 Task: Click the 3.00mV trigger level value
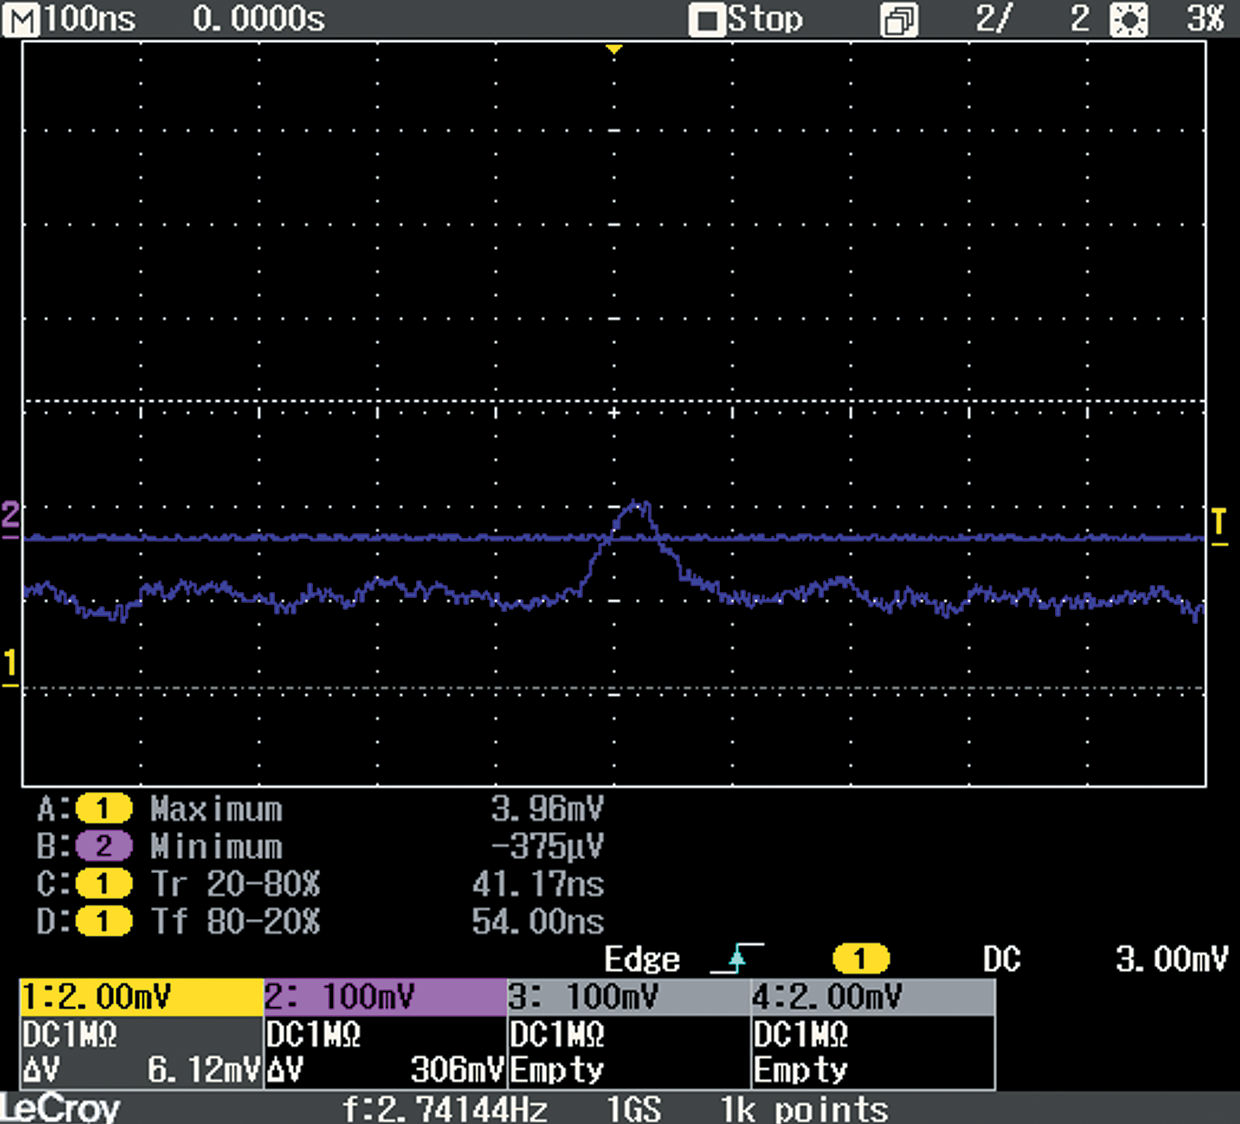tap(1171, 960)
